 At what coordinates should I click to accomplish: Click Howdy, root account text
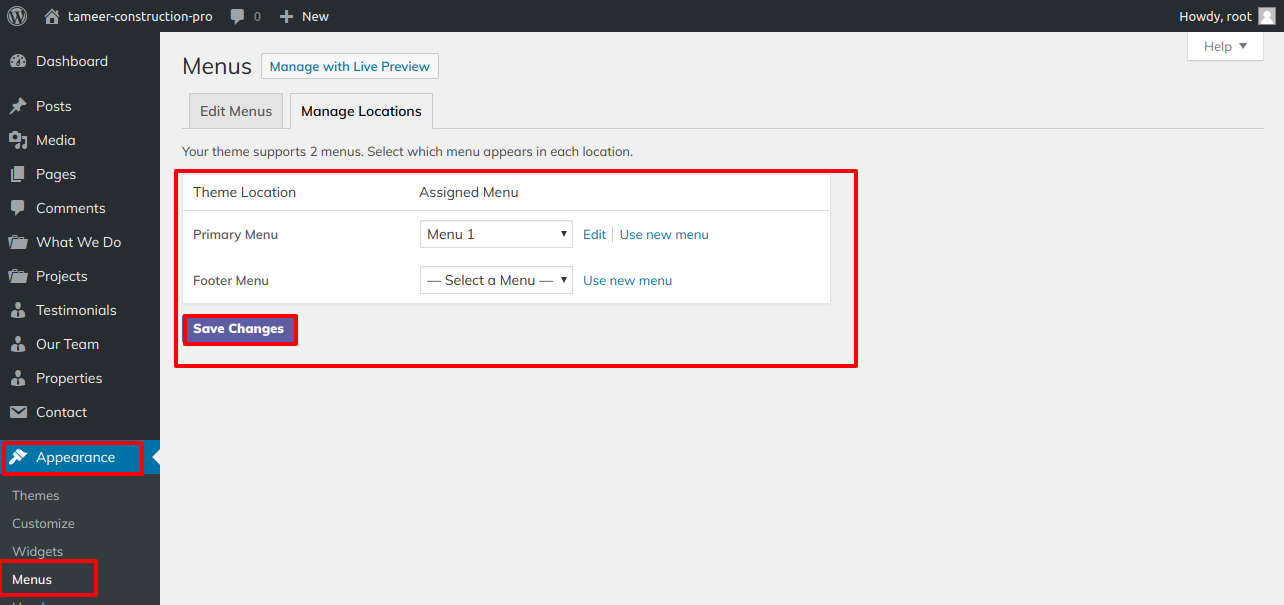tap(1215, 16)
